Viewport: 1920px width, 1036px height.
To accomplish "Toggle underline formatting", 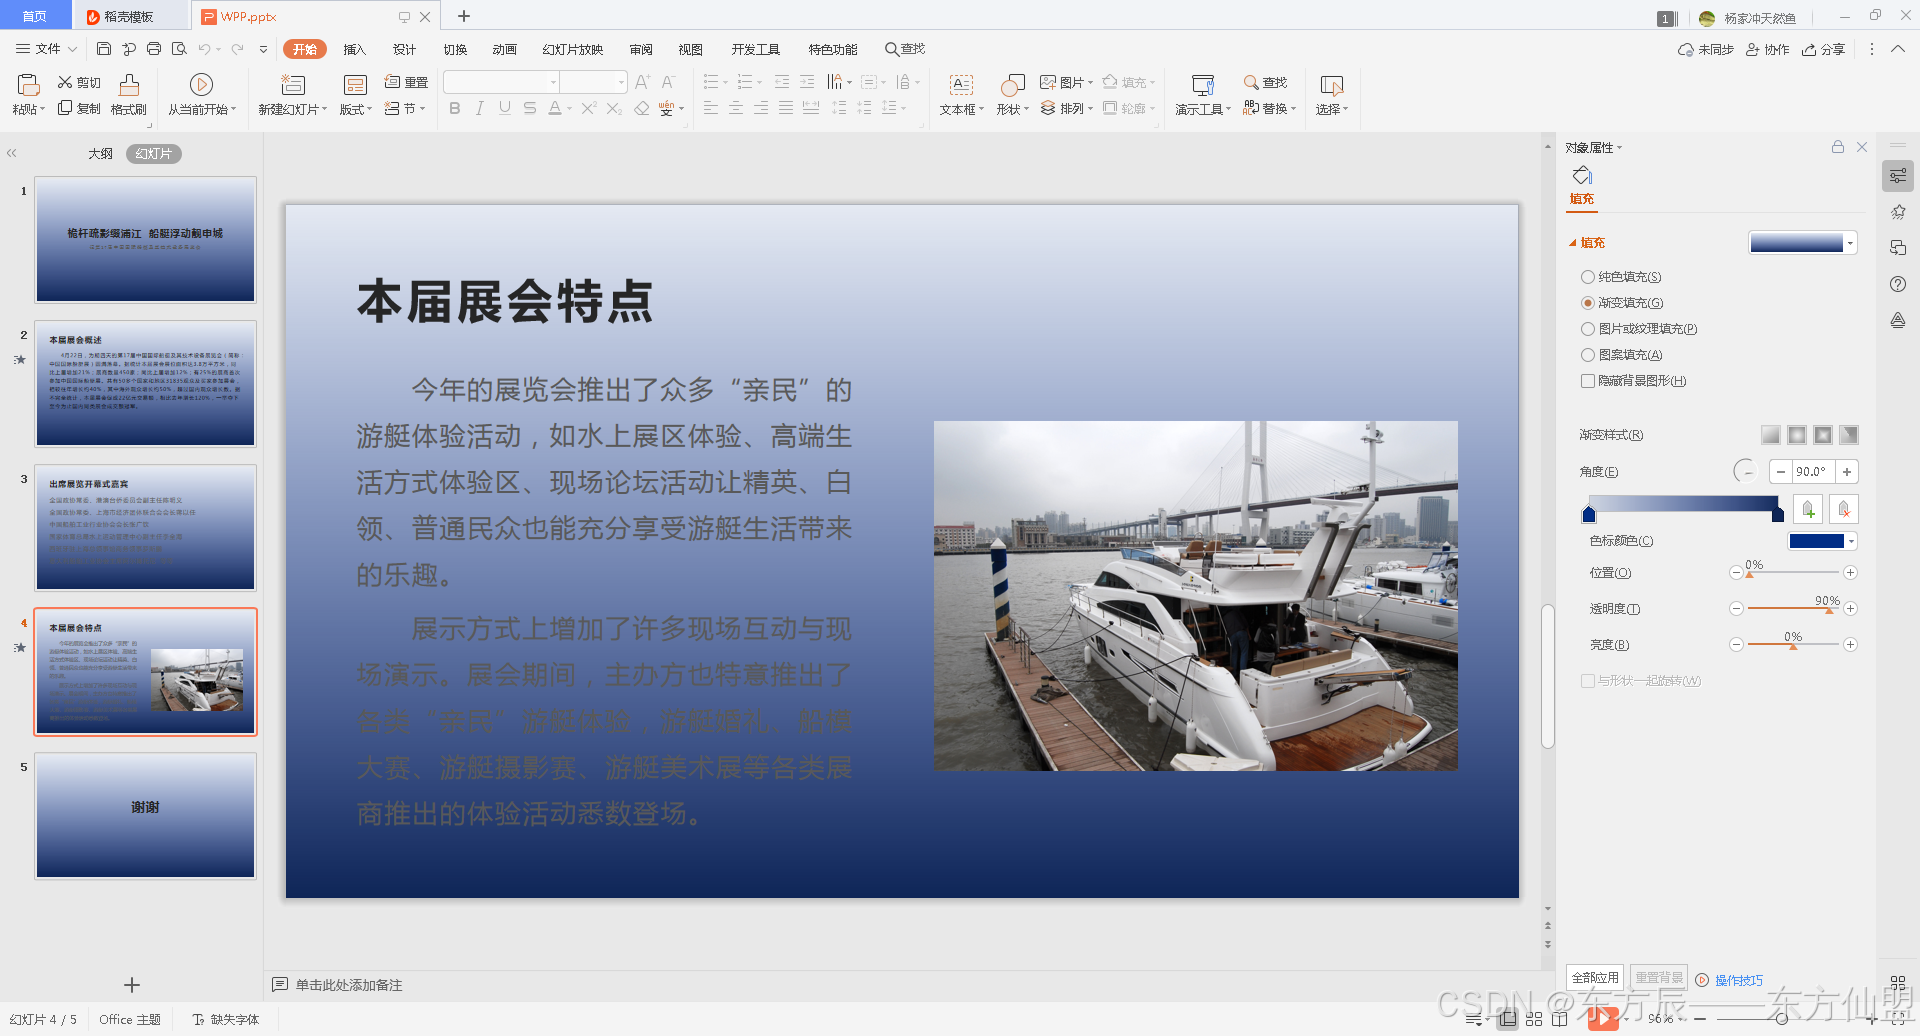I will [x=505, y=108].
